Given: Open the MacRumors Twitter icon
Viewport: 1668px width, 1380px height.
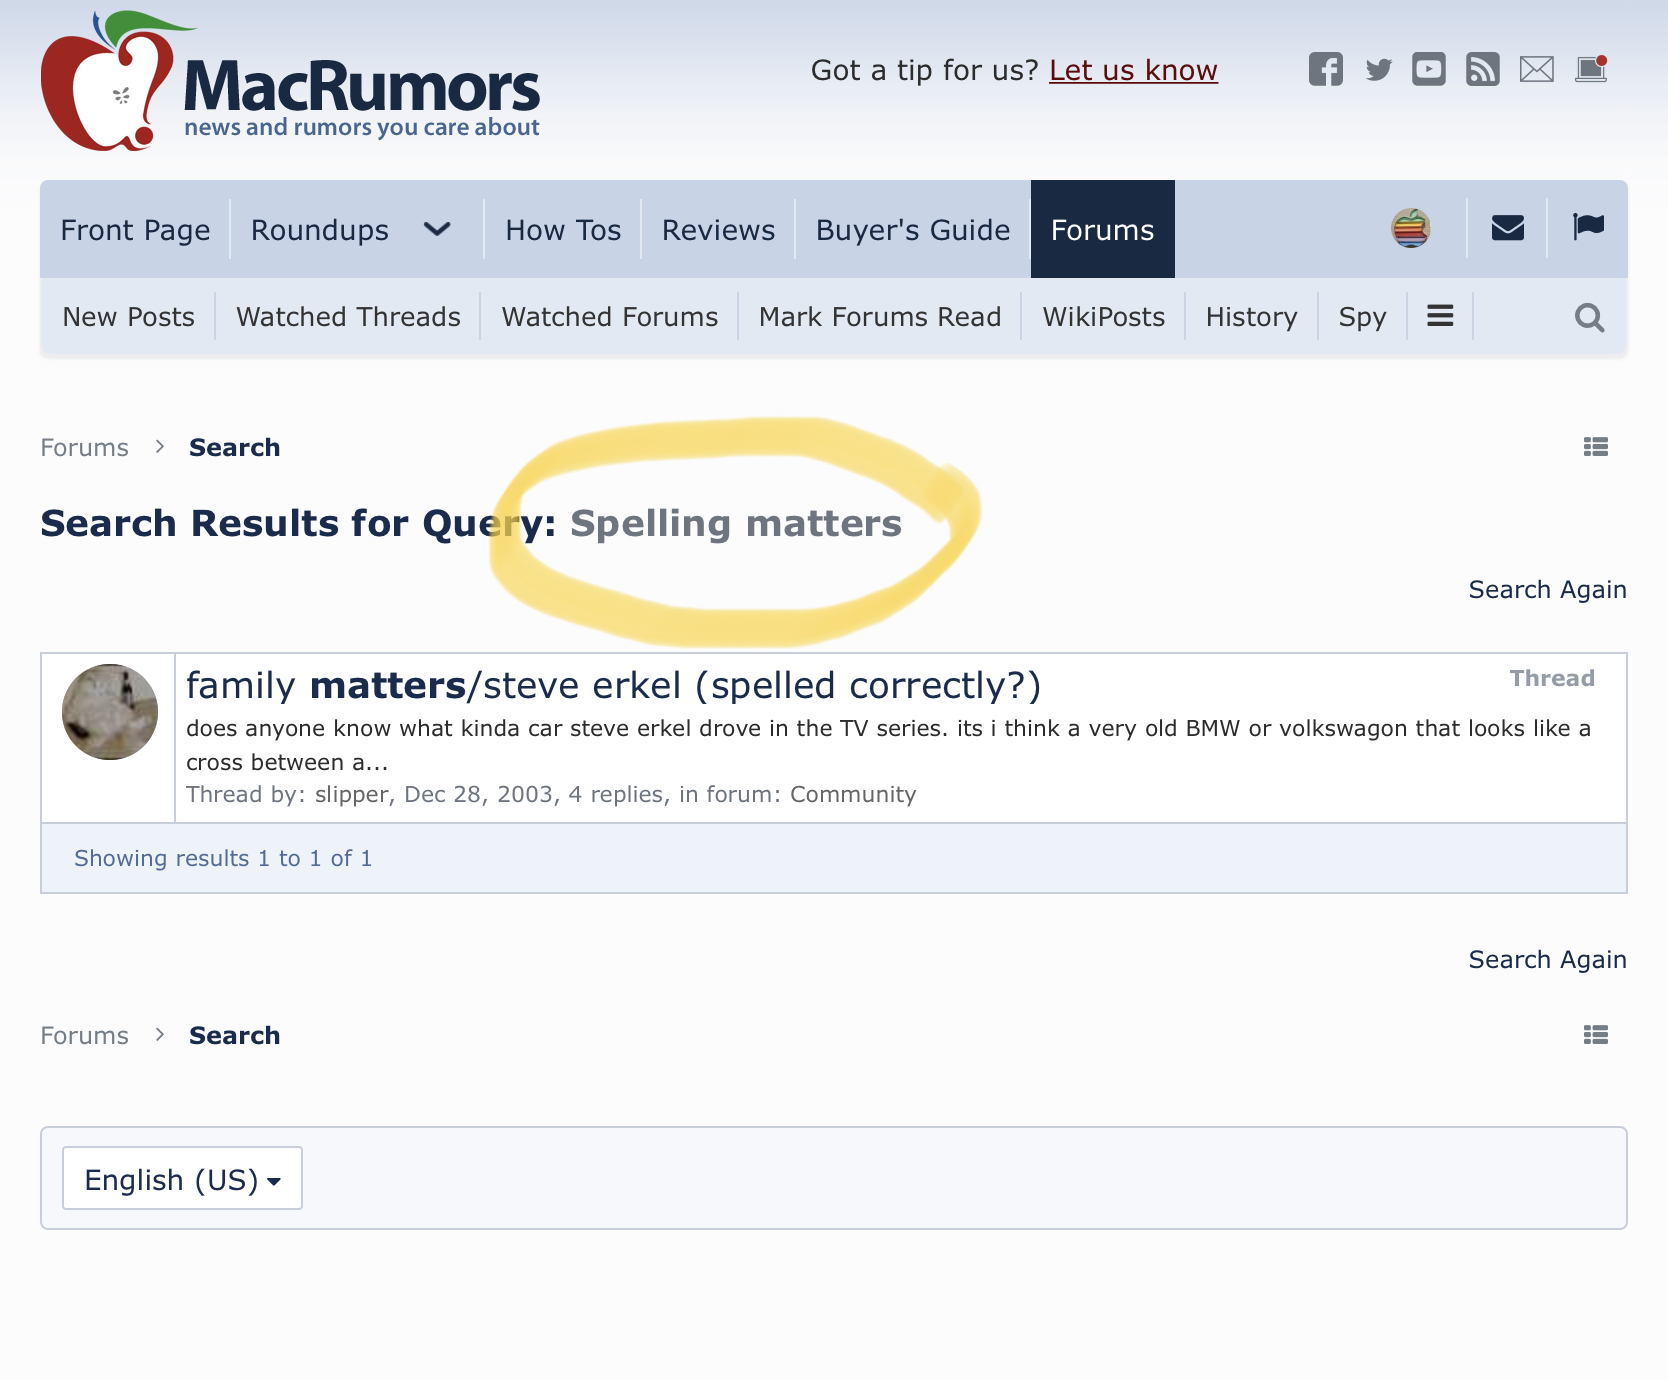Looking at the screenshot, I should 1379,69.
